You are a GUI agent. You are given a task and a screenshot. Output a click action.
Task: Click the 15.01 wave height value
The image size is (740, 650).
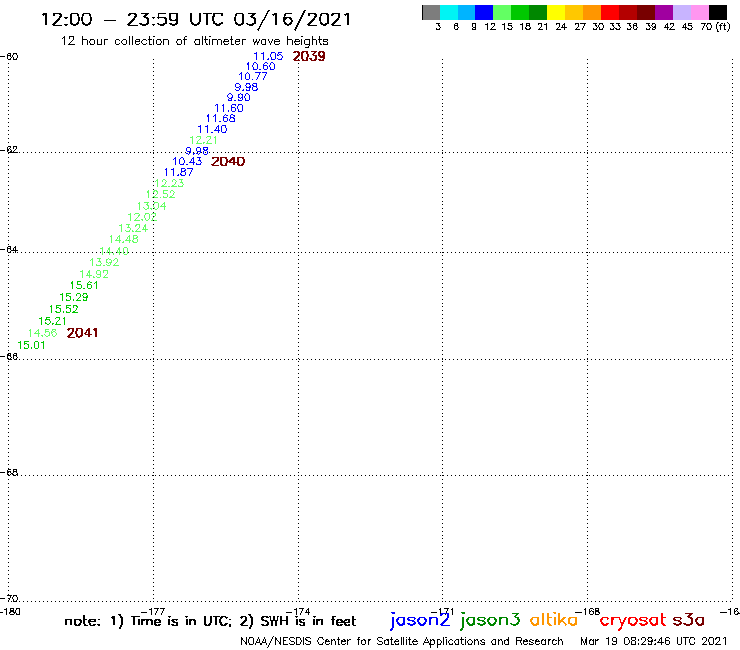tap(31, 345)
